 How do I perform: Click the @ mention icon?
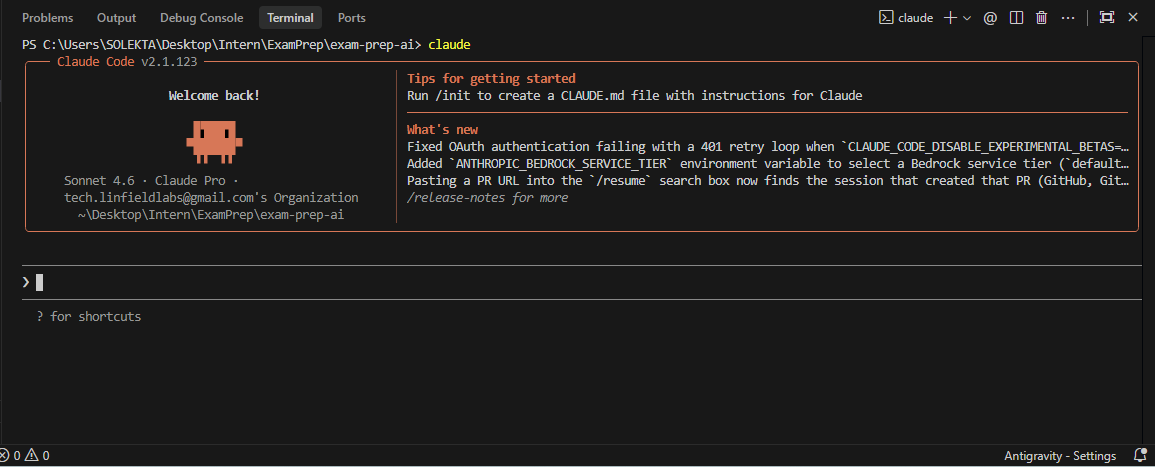[990, 18]
